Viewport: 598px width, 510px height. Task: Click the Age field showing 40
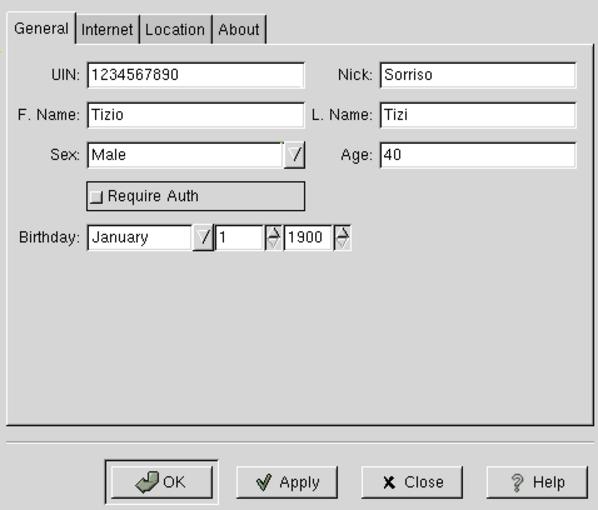pyautogui.click(x=478, y=155)
